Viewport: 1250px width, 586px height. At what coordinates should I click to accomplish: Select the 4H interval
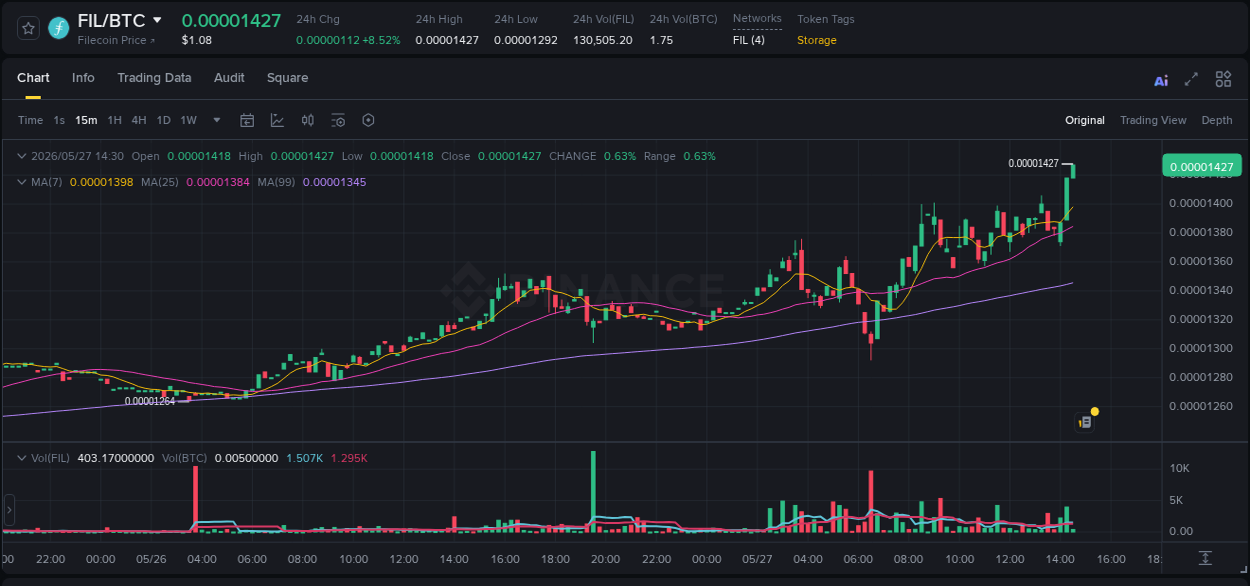tap(138, 120)
